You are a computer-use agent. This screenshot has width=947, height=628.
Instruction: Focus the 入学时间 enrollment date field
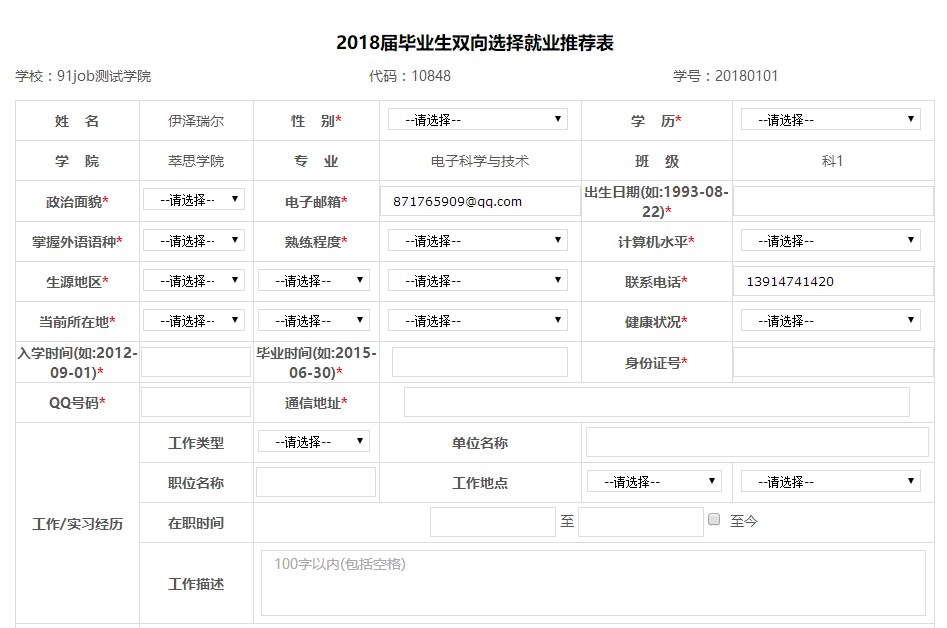(196, 362)
